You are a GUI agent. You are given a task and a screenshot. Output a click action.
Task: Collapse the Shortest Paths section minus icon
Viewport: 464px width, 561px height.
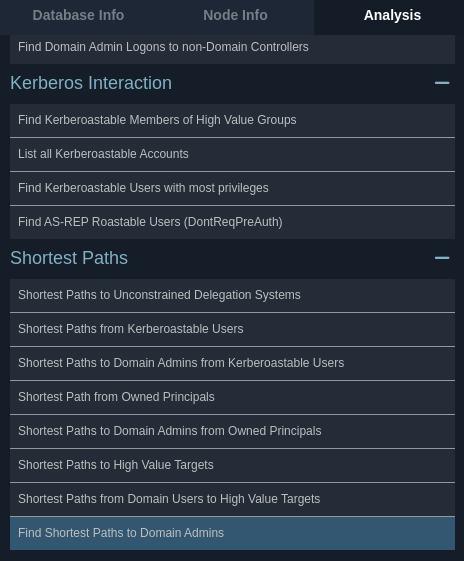pos(442,258)
